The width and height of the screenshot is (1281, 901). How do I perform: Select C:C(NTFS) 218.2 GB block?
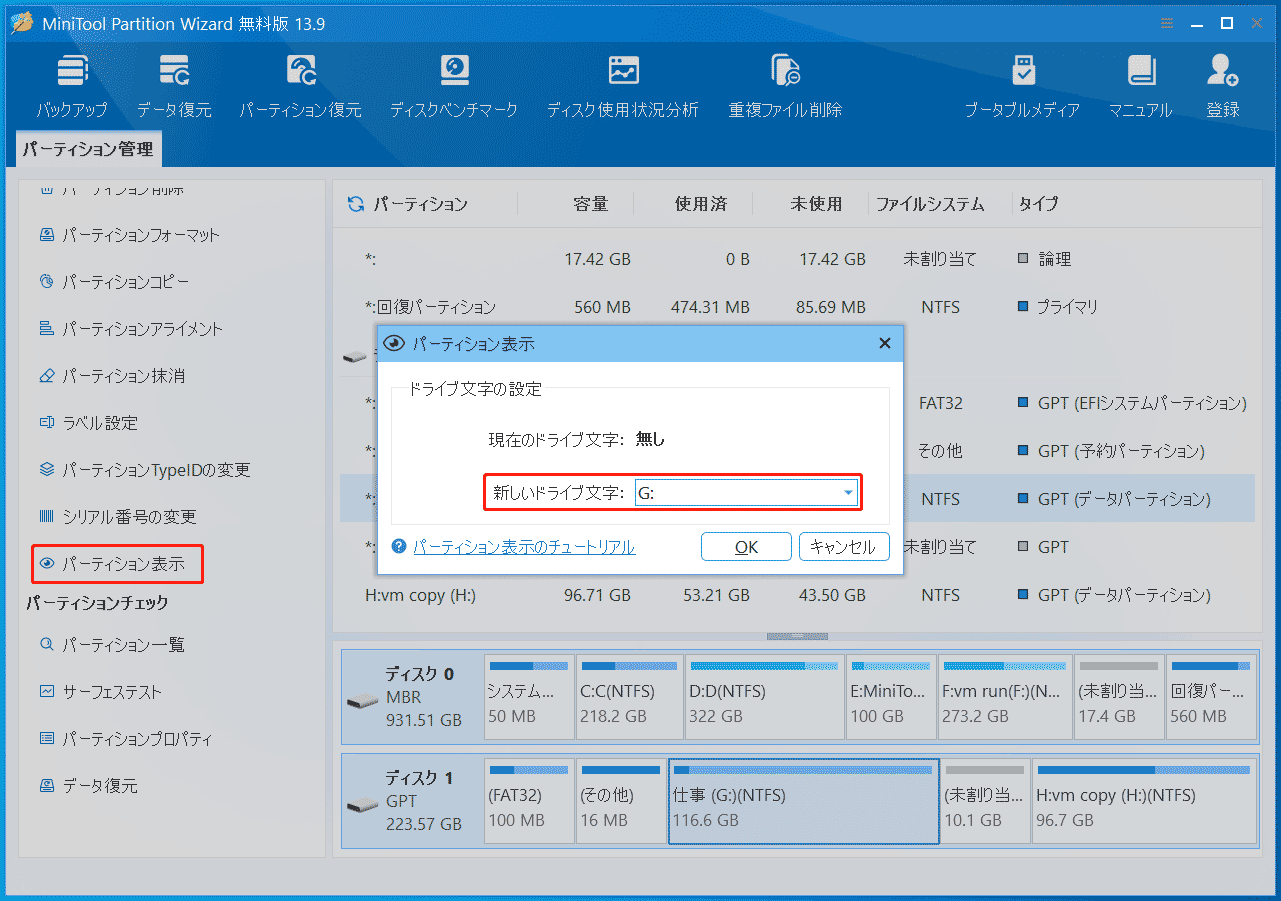pyautogui.click(x=629, y=697)
